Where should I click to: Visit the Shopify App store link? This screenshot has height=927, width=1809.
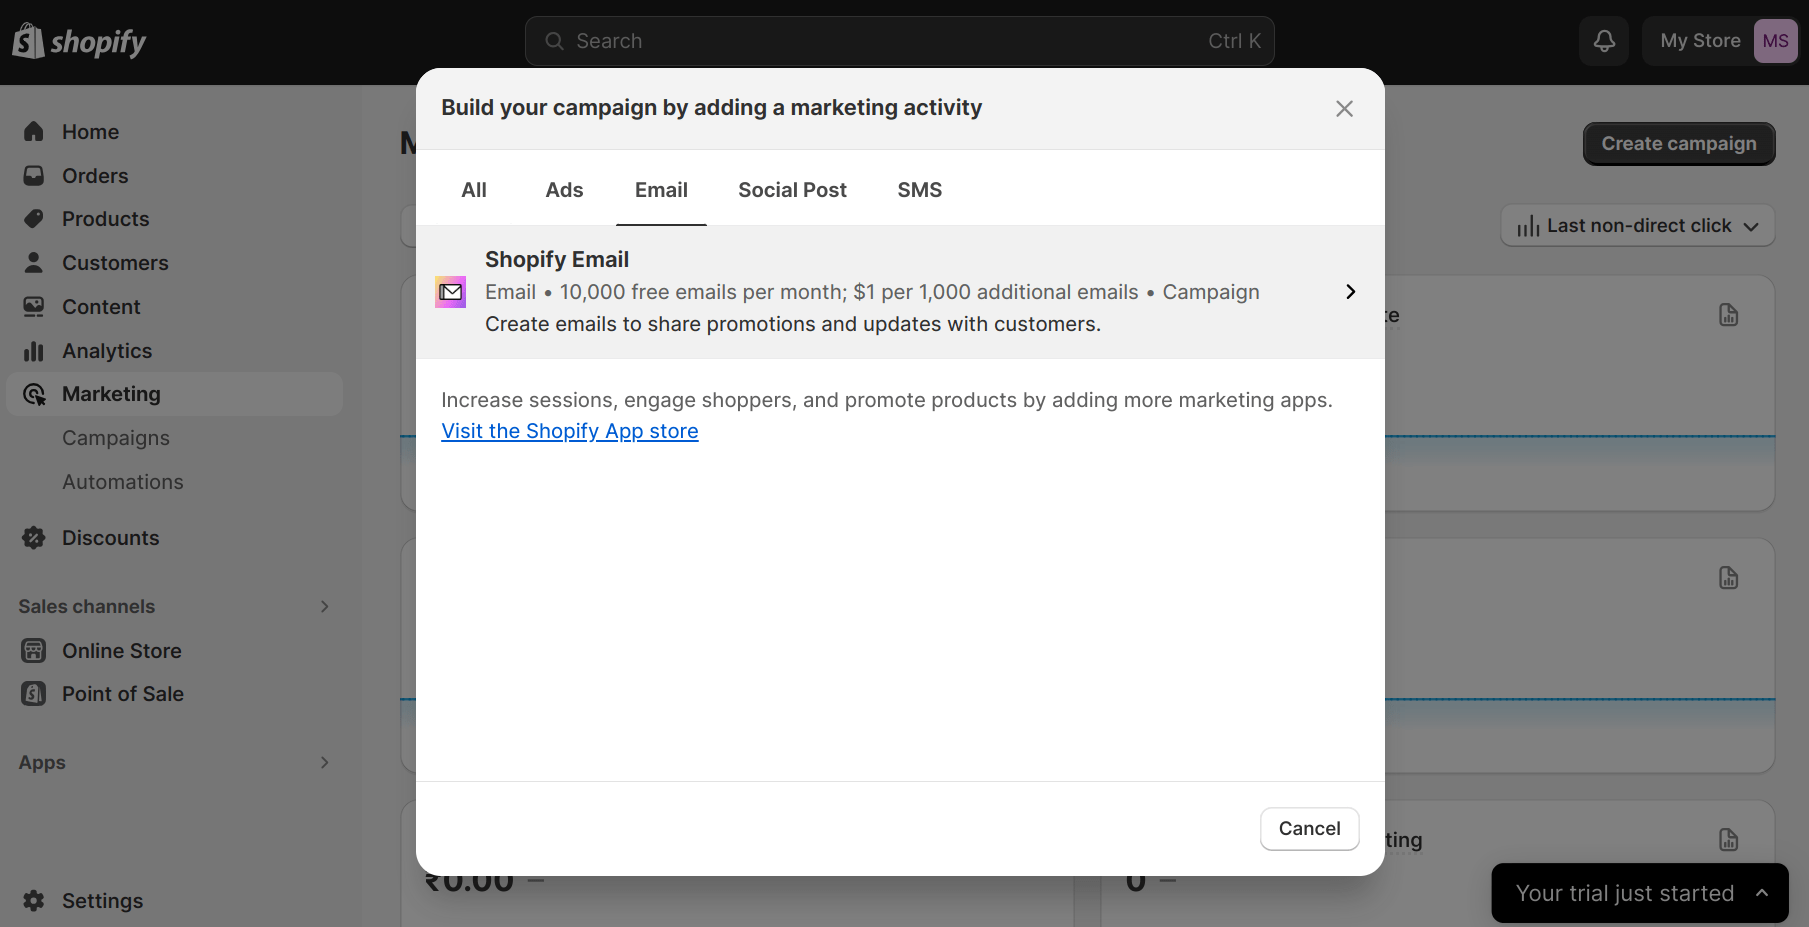(569, 430)
